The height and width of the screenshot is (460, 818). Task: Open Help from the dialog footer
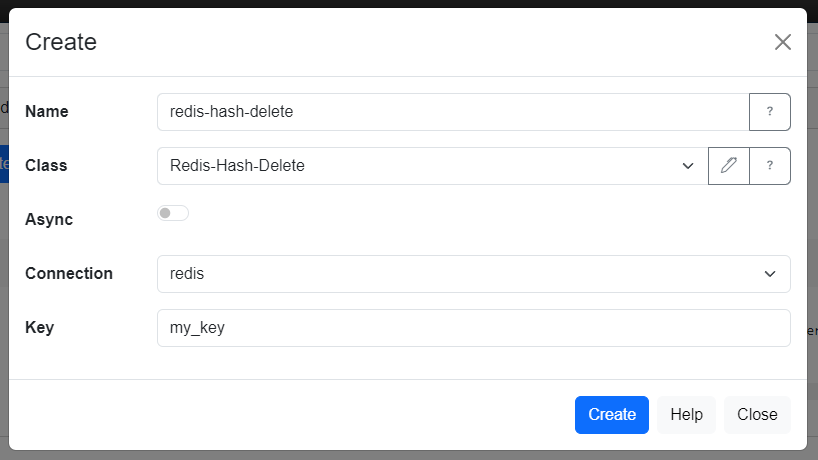[x=686, y=415]
